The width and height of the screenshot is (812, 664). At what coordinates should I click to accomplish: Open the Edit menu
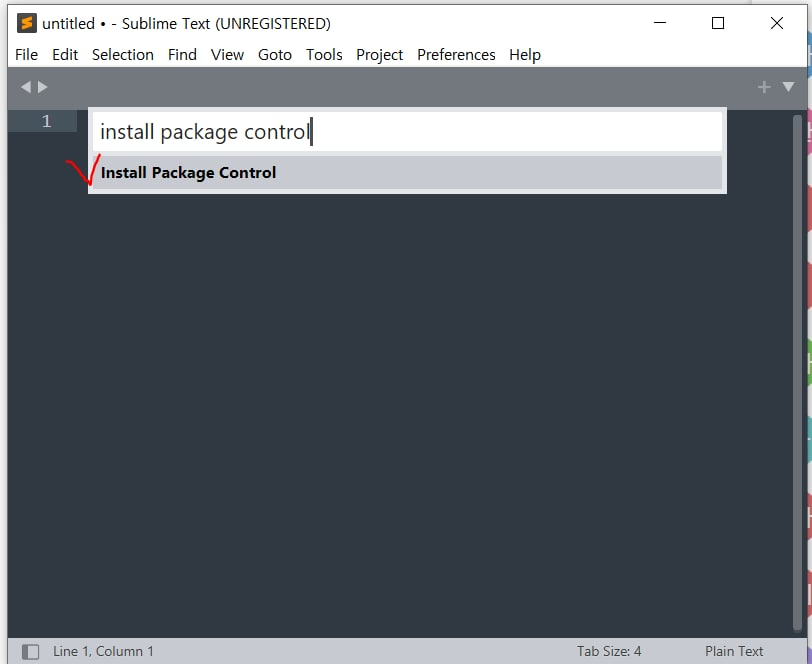[65, 55]
